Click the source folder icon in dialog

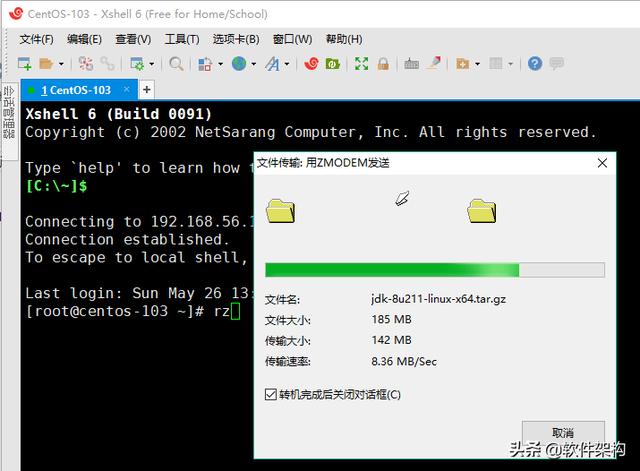tap(280, 211)
